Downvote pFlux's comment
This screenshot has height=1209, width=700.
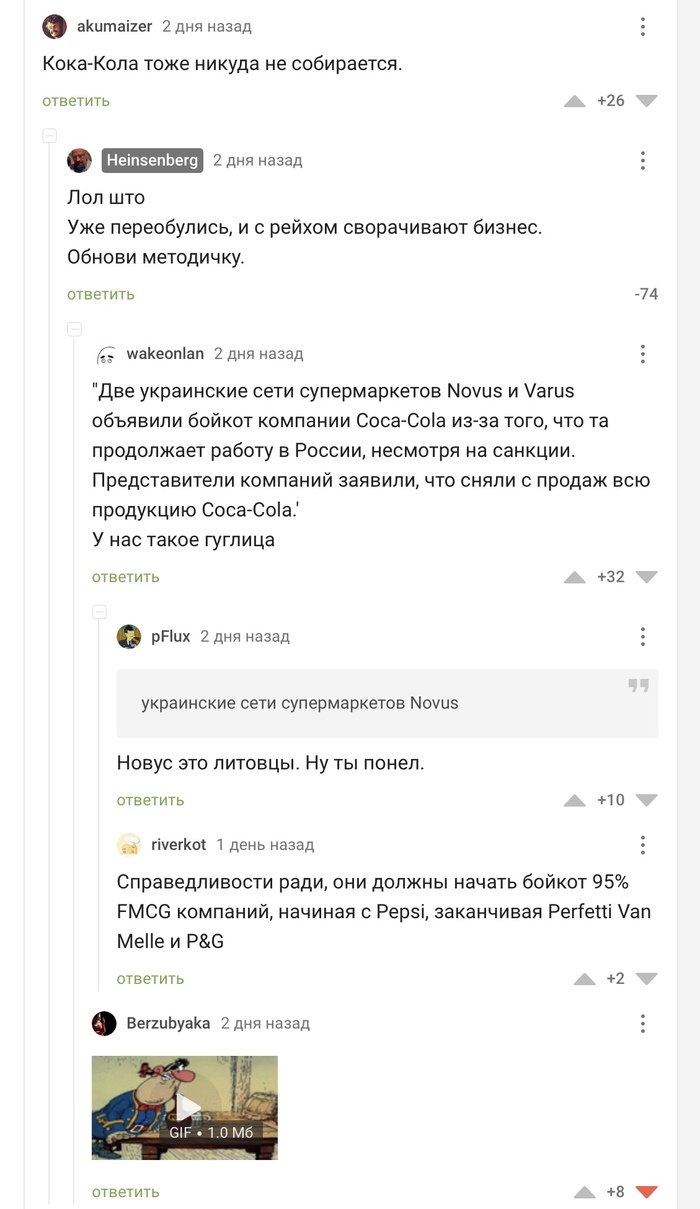(x=646, y=800)
